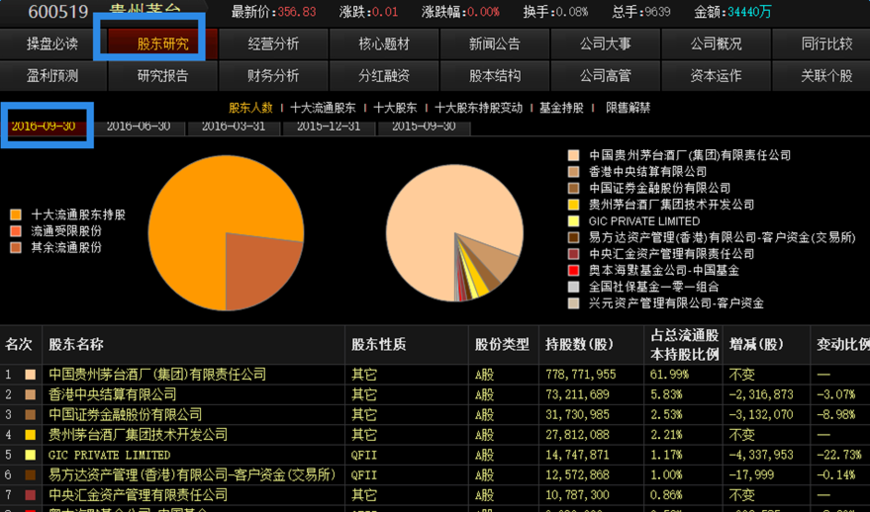Click the stock code 600519

[58, 12]
